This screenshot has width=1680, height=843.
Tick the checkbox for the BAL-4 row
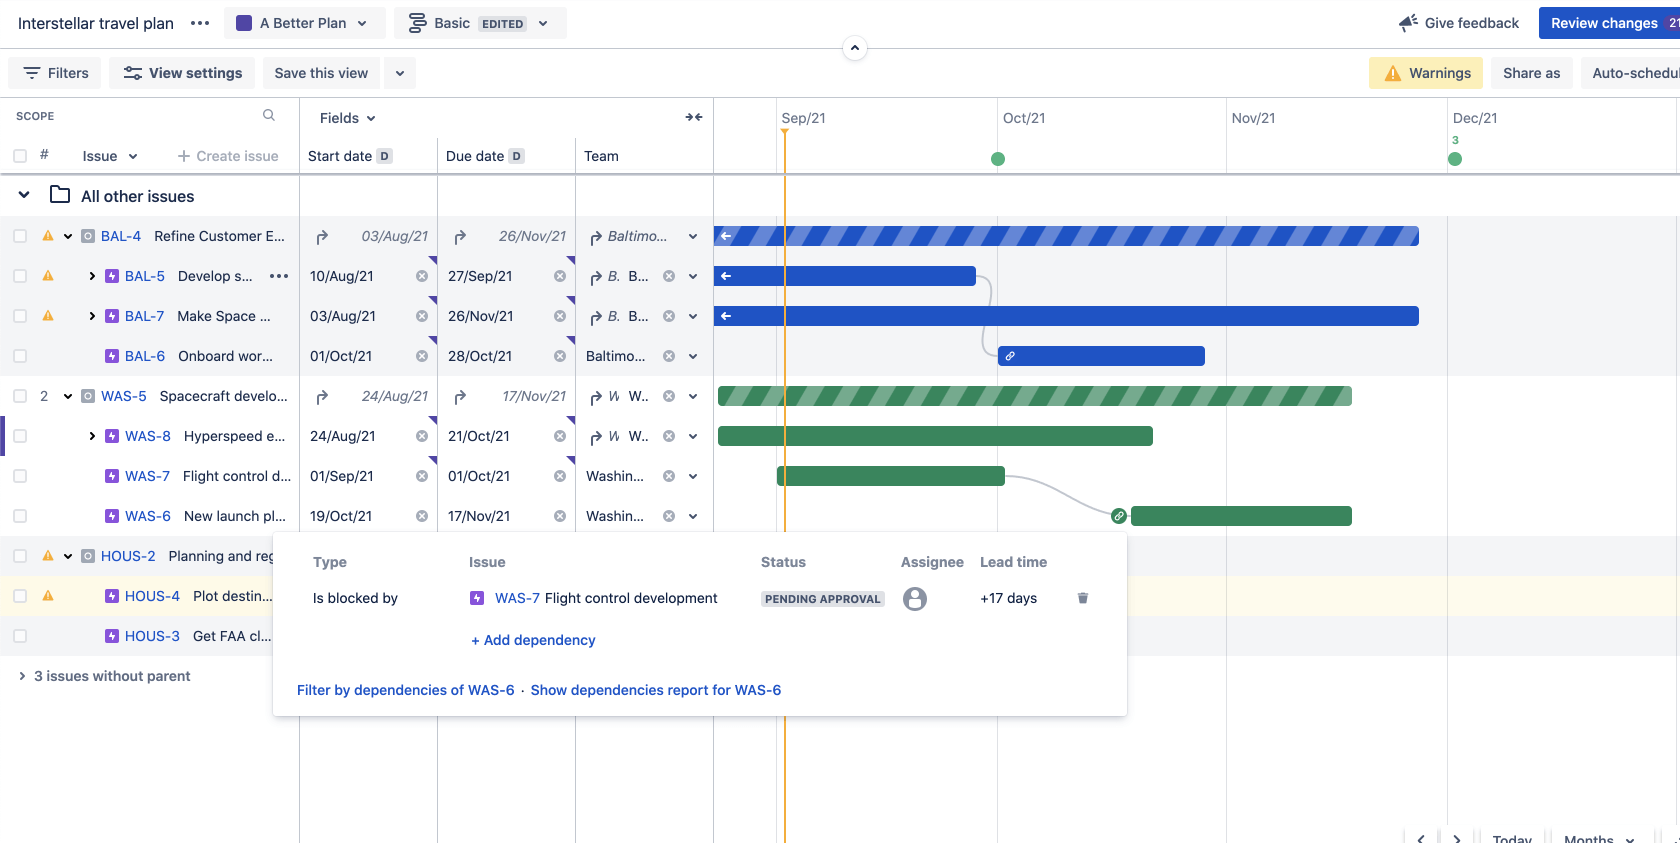[20, 236]
